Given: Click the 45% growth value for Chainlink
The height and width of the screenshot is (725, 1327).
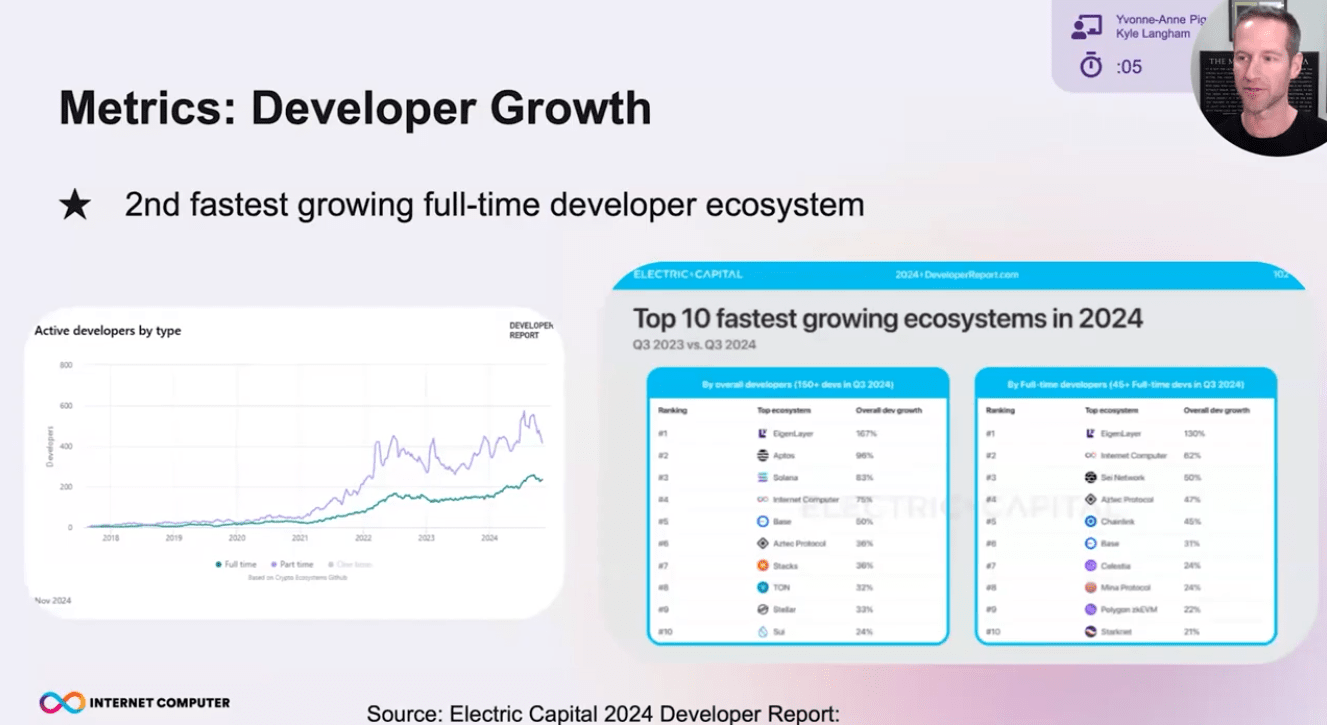Looking at the screenshot, I should (1193, 522).
